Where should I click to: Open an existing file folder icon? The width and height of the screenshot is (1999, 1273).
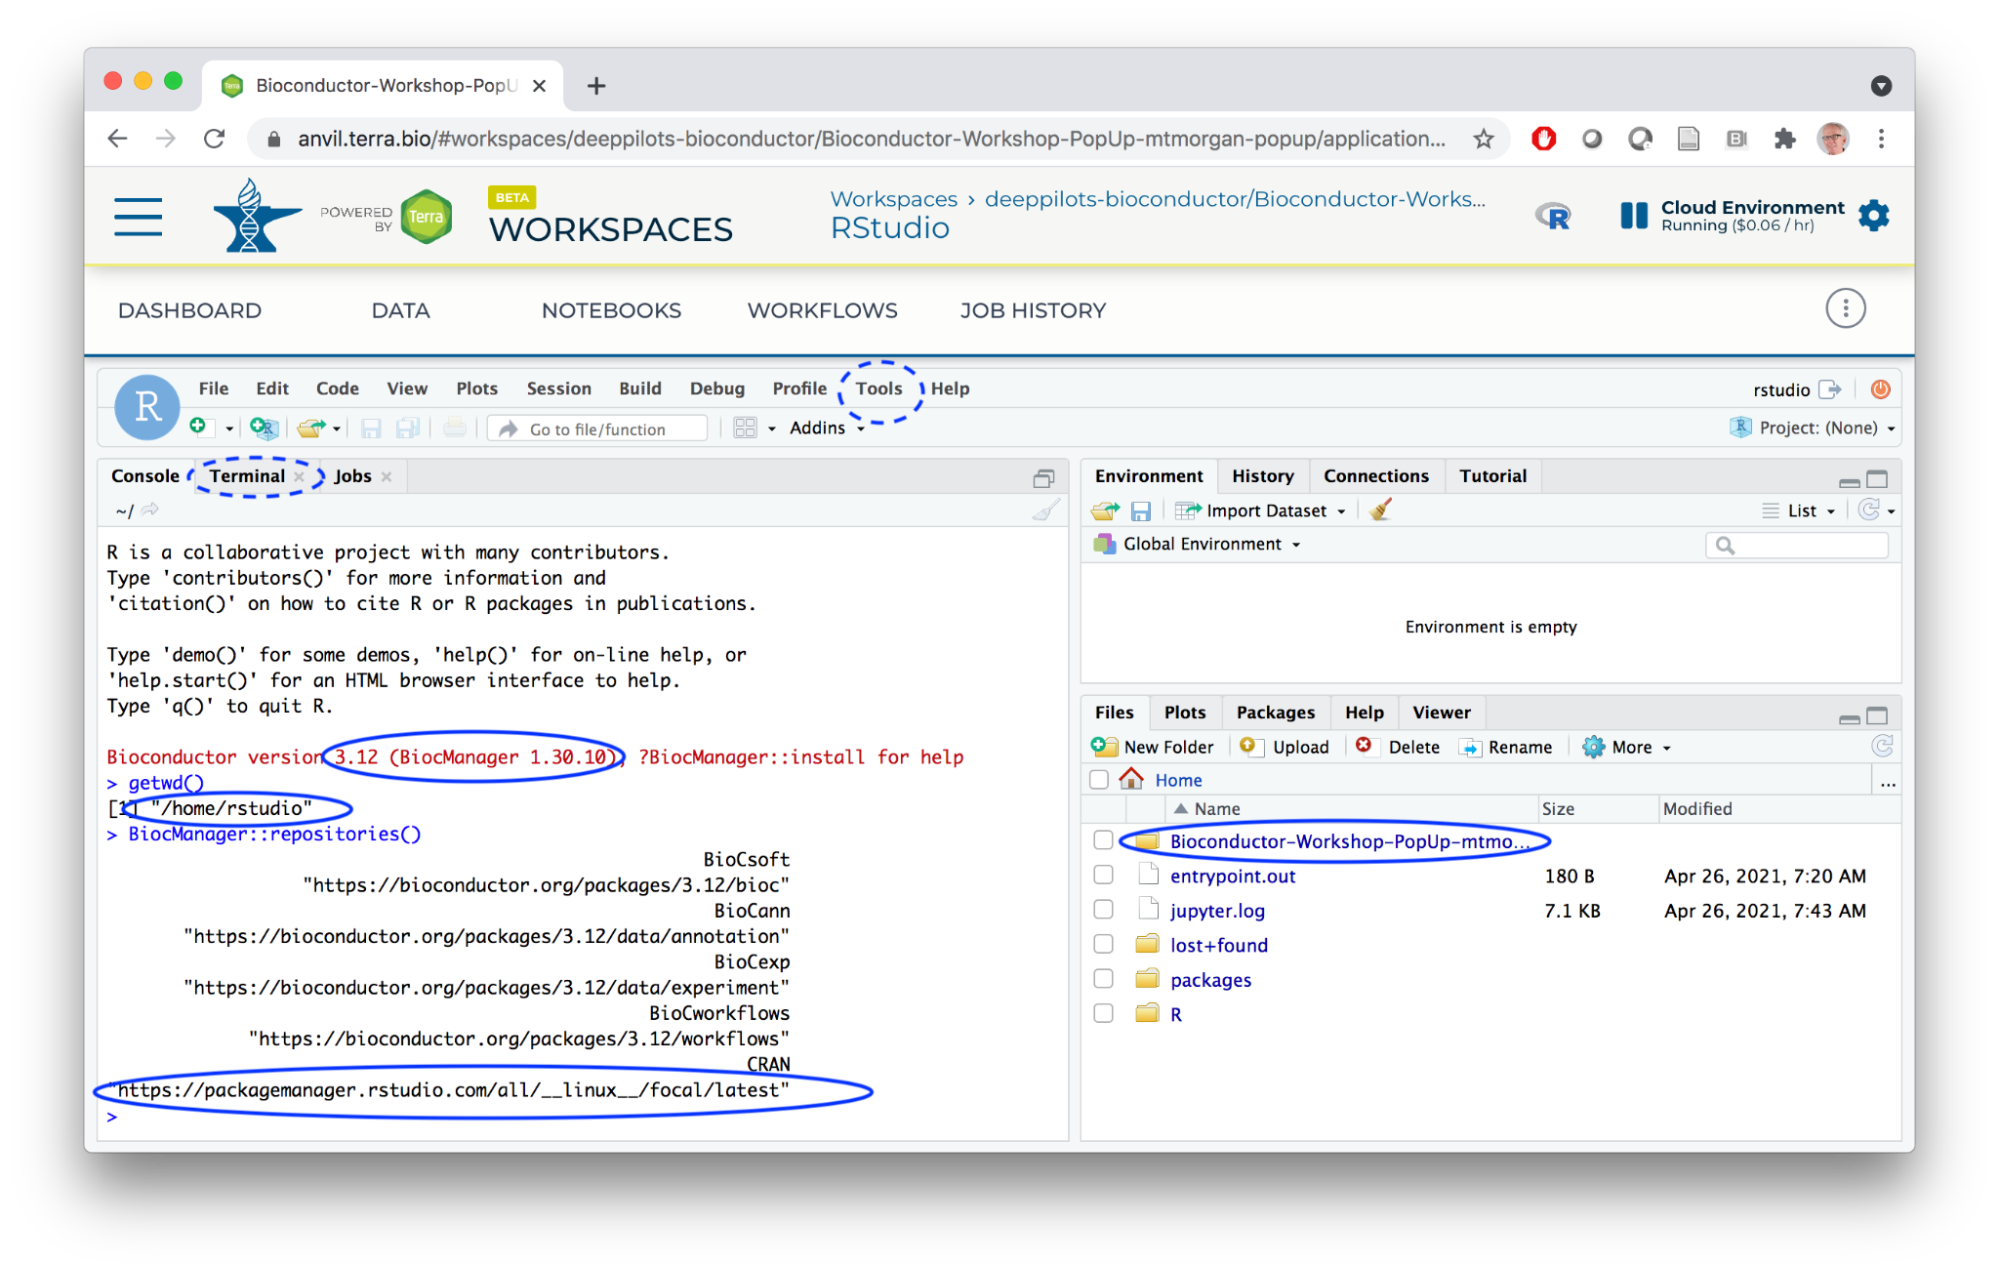pos(311,428)
